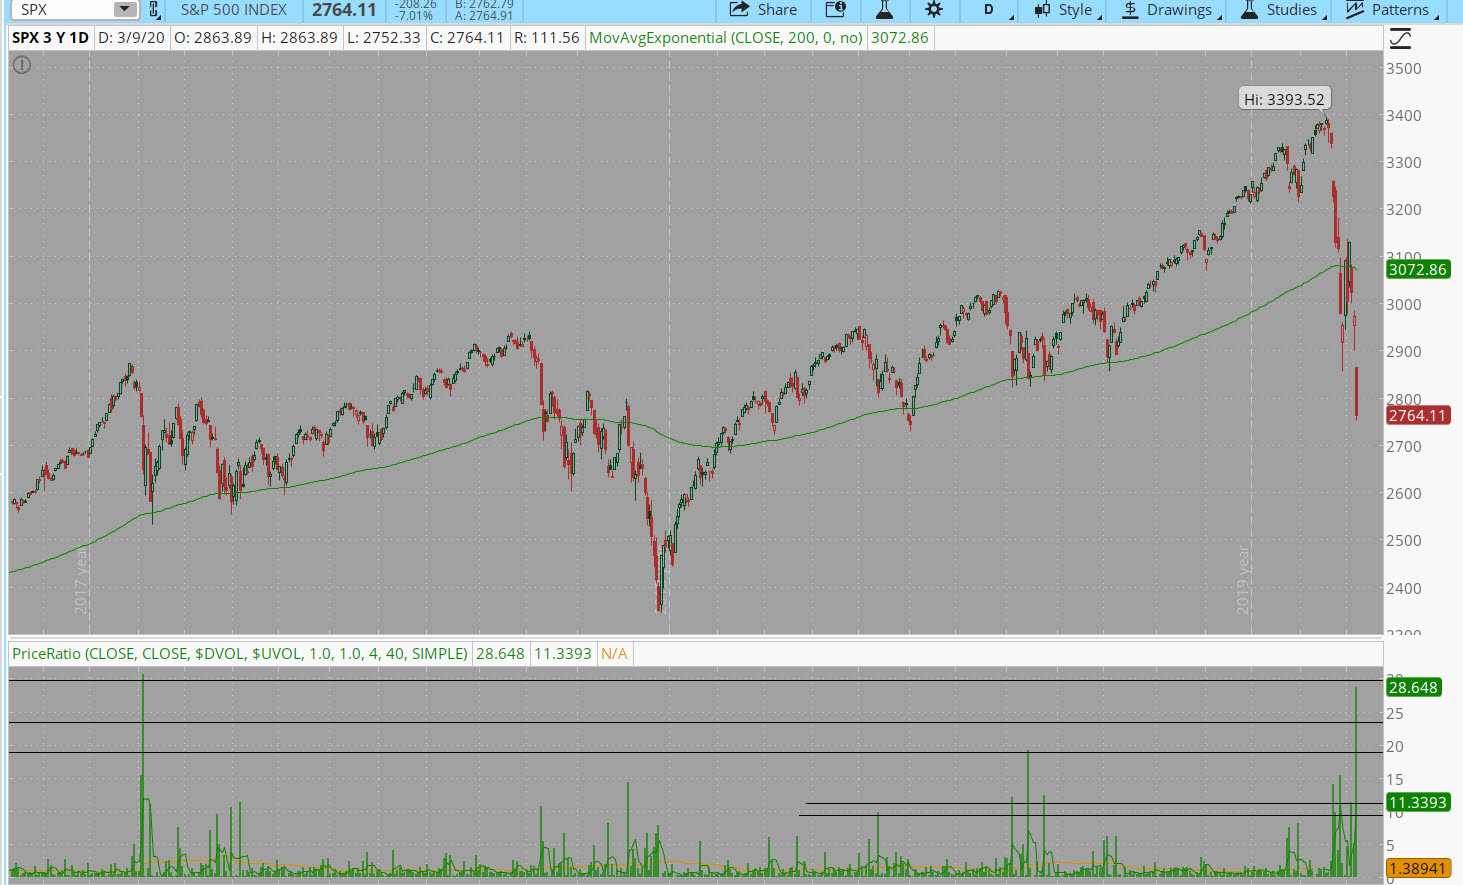
Task: Click the price axis scale icon
Action: point(1400,39)
